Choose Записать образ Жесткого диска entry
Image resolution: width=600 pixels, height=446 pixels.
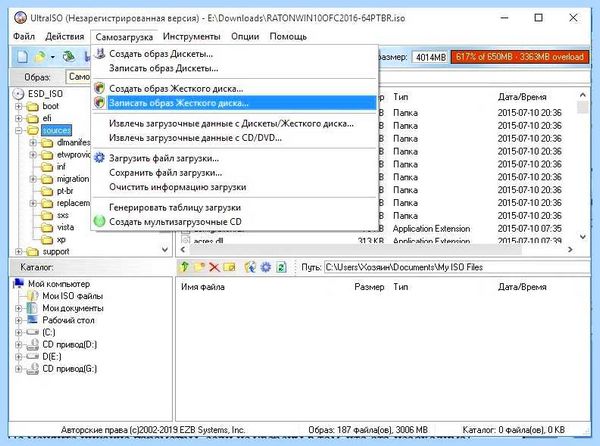click(235, 103)
